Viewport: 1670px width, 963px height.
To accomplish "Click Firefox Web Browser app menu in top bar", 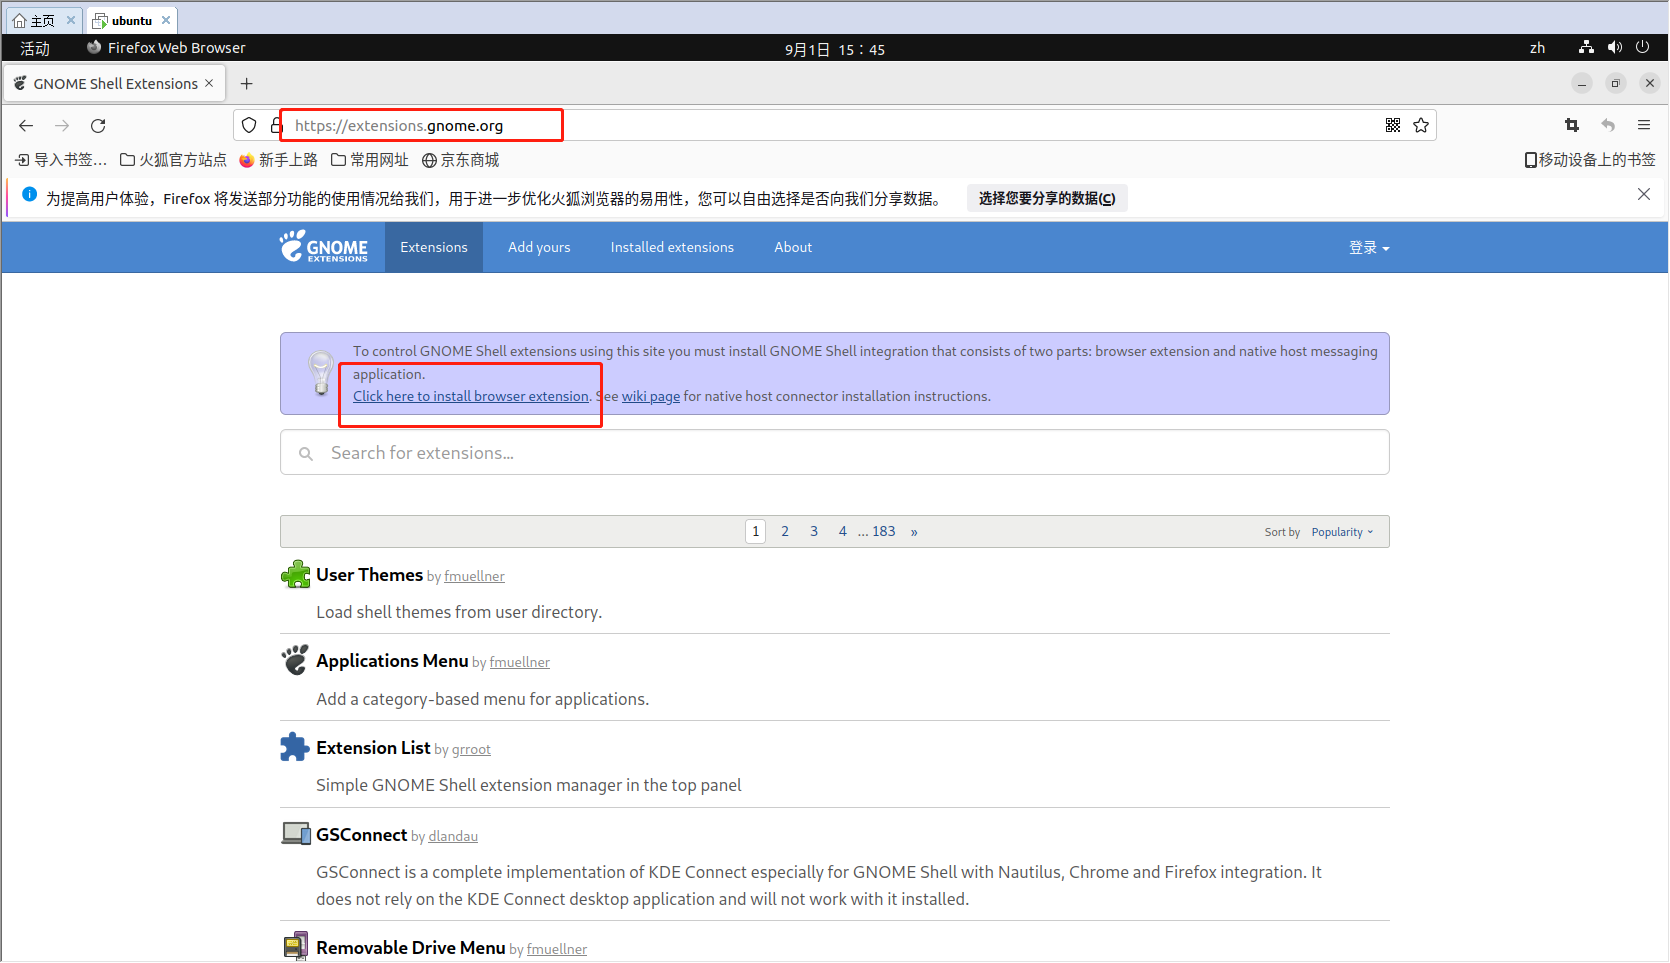I will [x=166, y=48].
